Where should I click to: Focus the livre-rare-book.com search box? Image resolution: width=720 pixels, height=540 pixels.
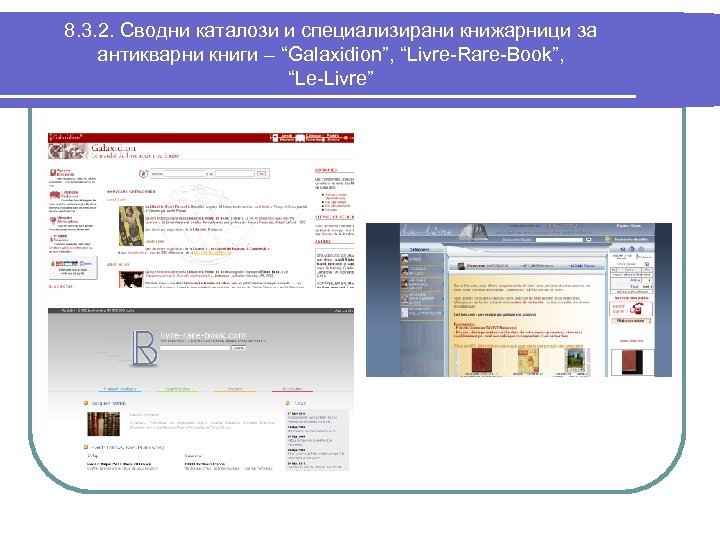[195, 348]
